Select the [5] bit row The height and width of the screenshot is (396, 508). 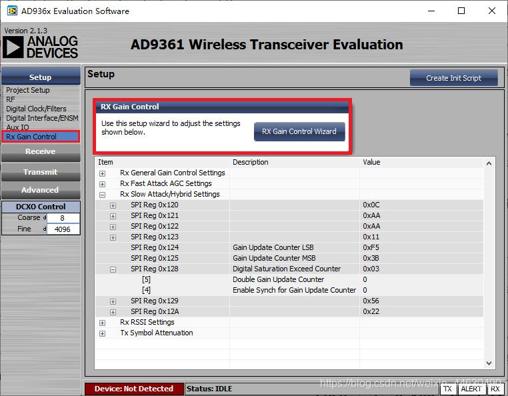[289, 279]
